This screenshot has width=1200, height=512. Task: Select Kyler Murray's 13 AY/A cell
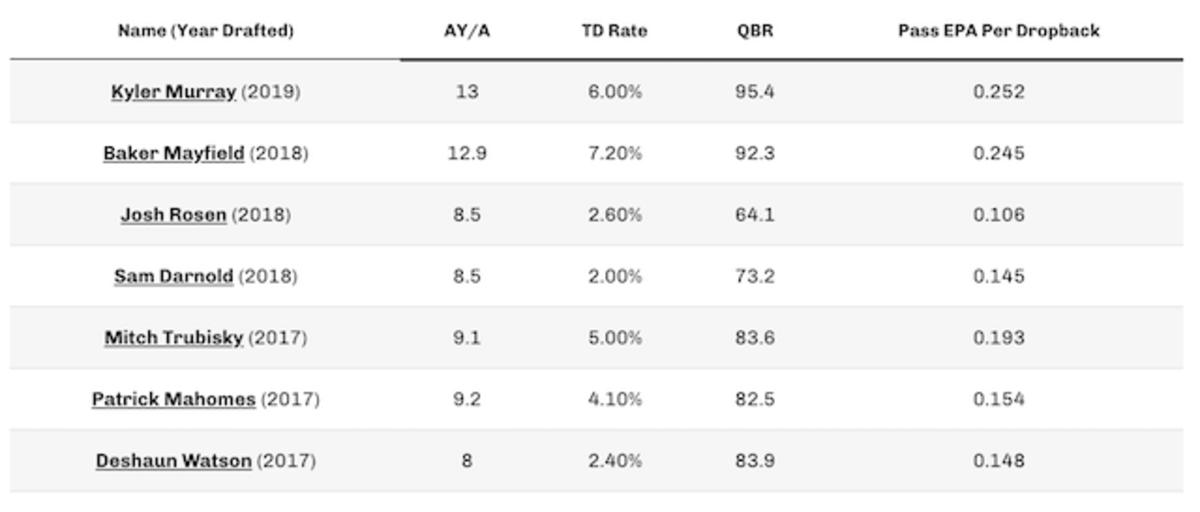[x=466, y=92]
